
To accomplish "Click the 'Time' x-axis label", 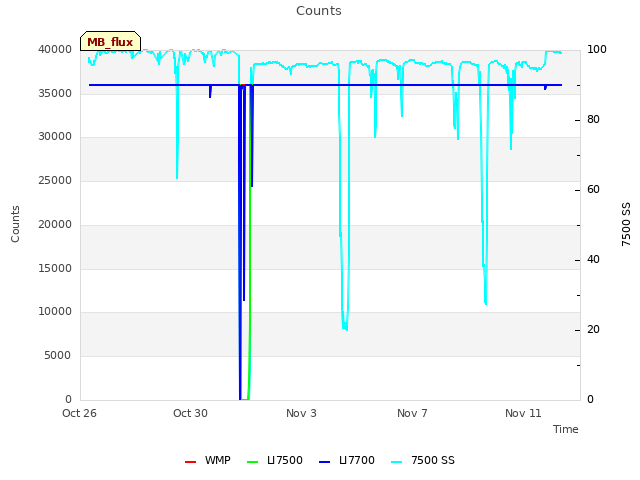I will pos(566,429).
